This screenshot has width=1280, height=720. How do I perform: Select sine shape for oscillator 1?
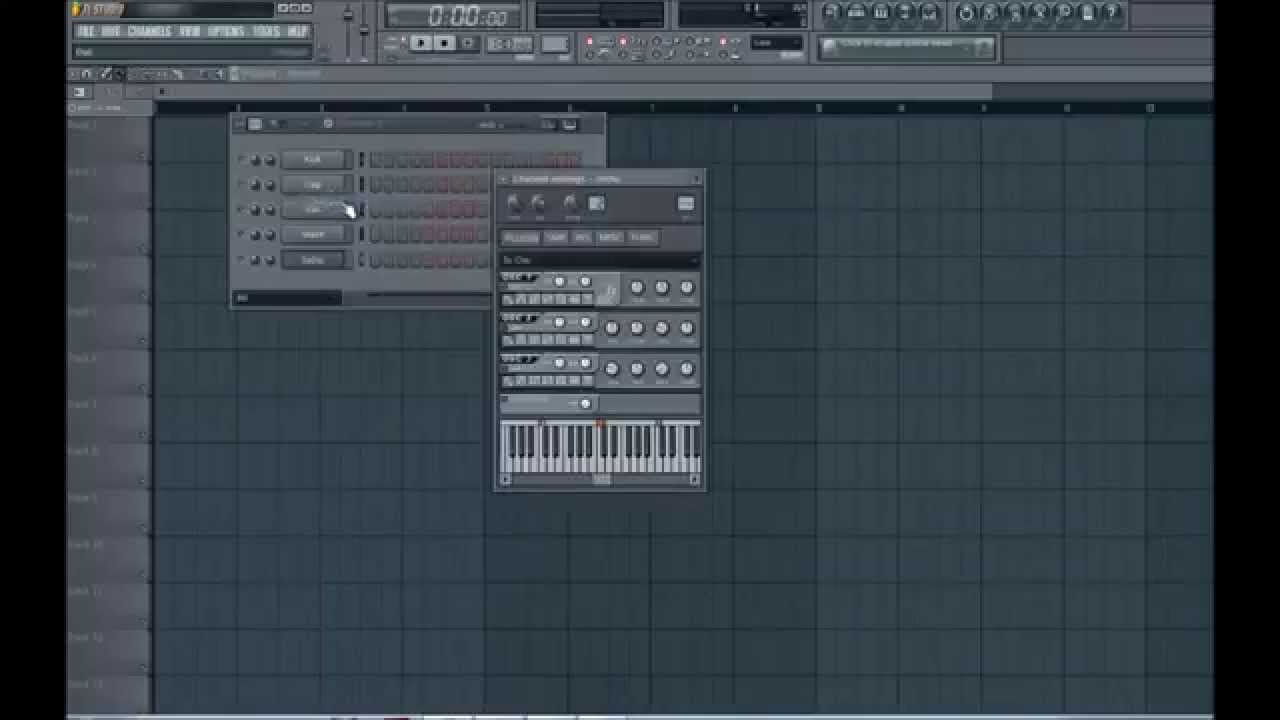tap(509, 300)
